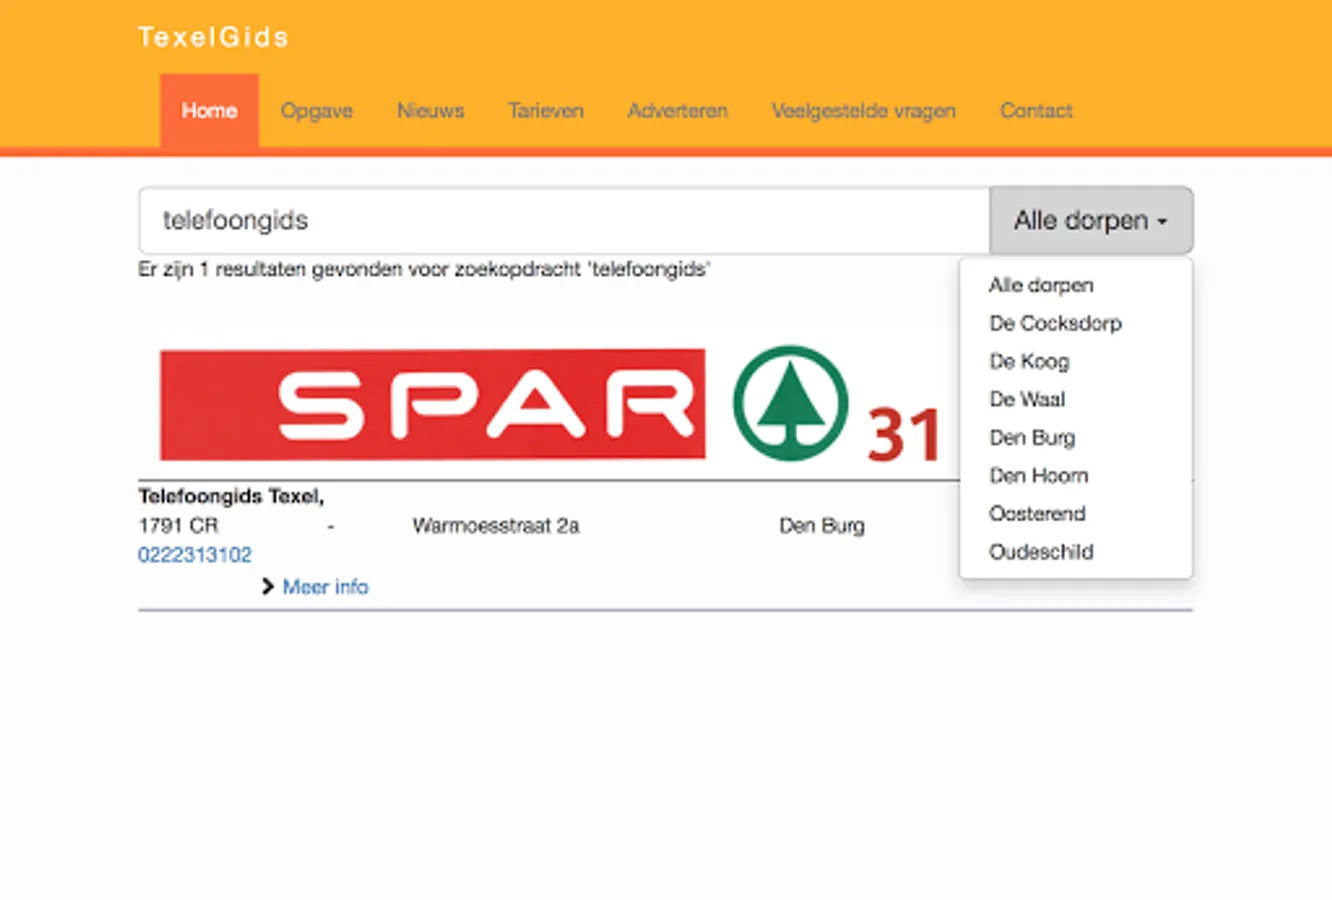
Task: Focus the search field containing 'telefoongids'
Action: coord(564,220)
